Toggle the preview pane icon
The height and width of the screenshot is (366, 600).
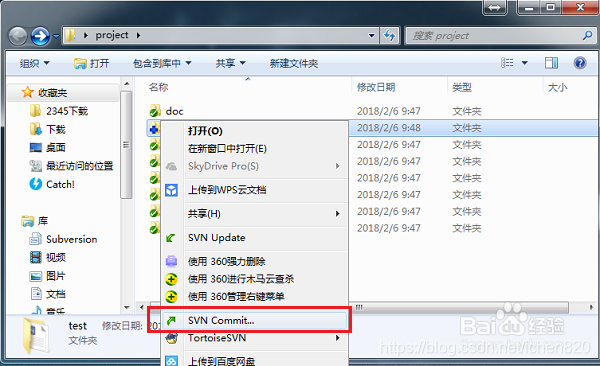551,63
